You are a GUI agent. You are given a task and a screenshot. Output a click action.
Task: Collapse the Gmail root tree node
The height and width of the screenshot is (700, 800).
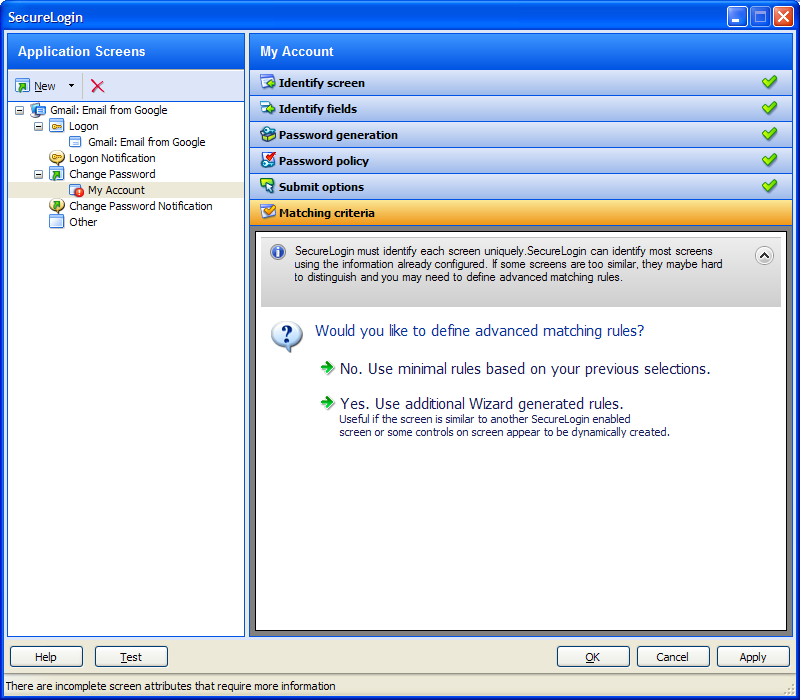click(20, 110)
